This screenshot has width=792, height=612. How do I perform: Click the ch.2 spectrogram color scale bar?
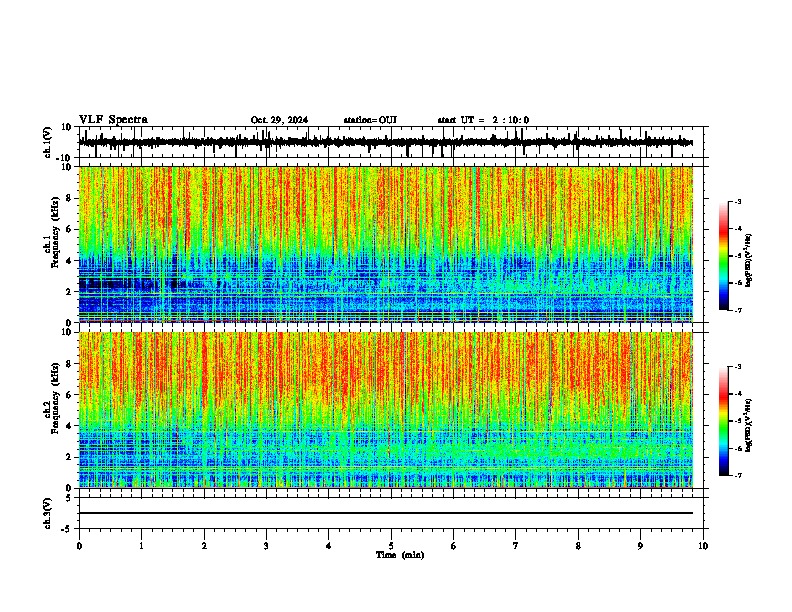(x=724, y=421)
